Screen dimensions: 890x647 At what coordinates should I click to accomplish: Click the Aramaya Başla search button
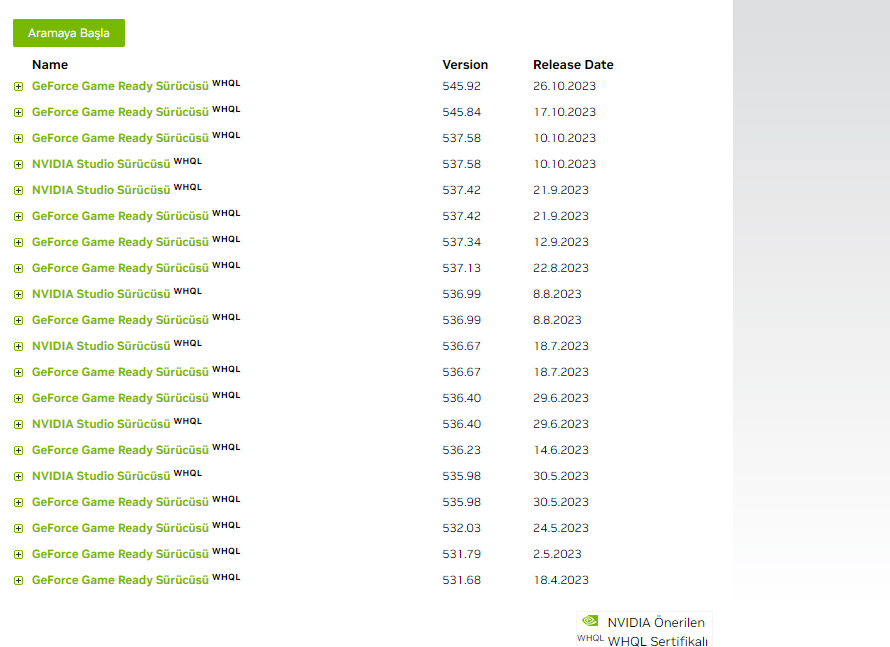click(69, 33)
